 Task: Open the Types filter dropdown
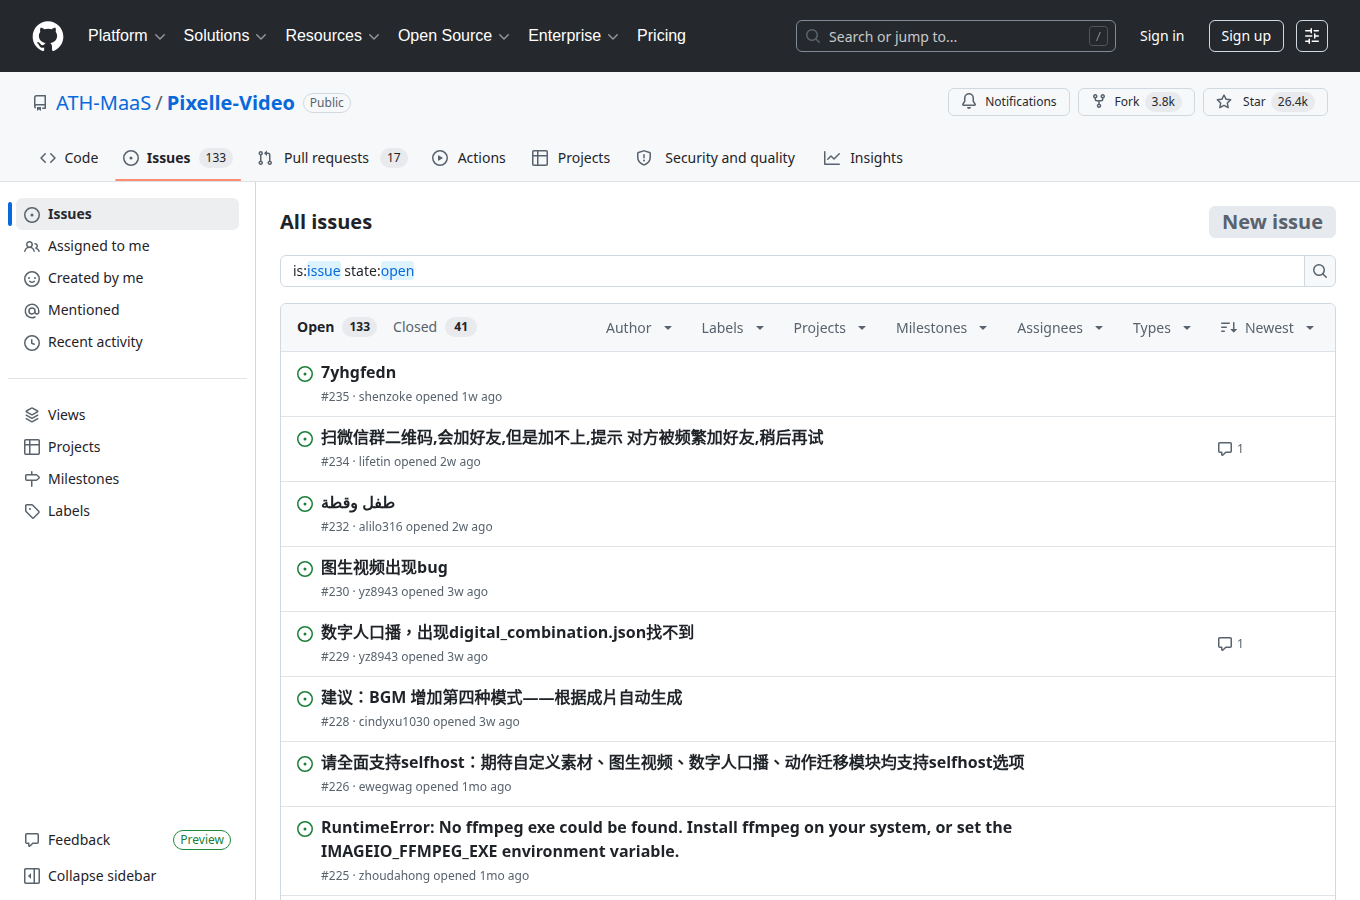point(1162,328)
